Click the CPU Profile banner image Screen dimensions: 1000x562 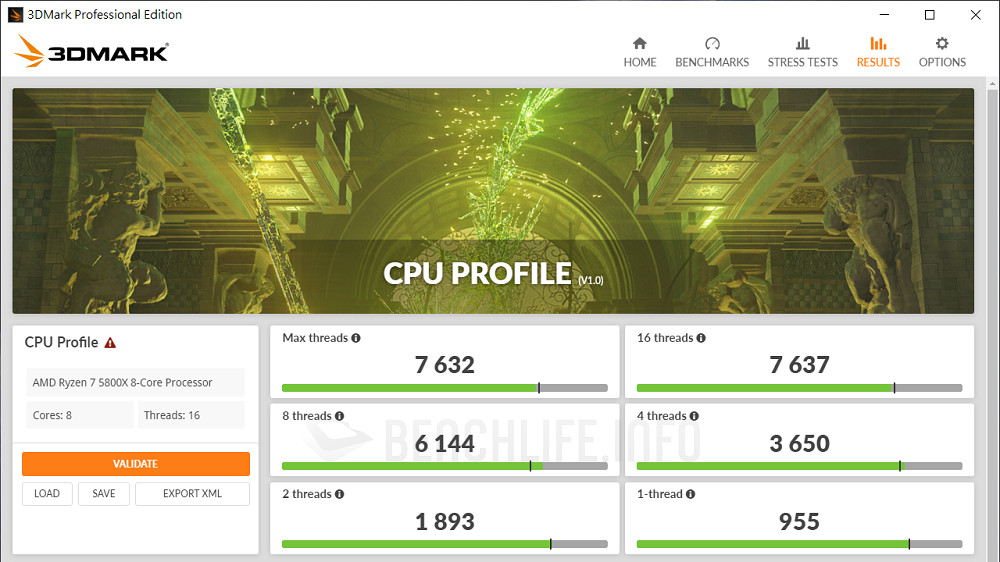493,200
